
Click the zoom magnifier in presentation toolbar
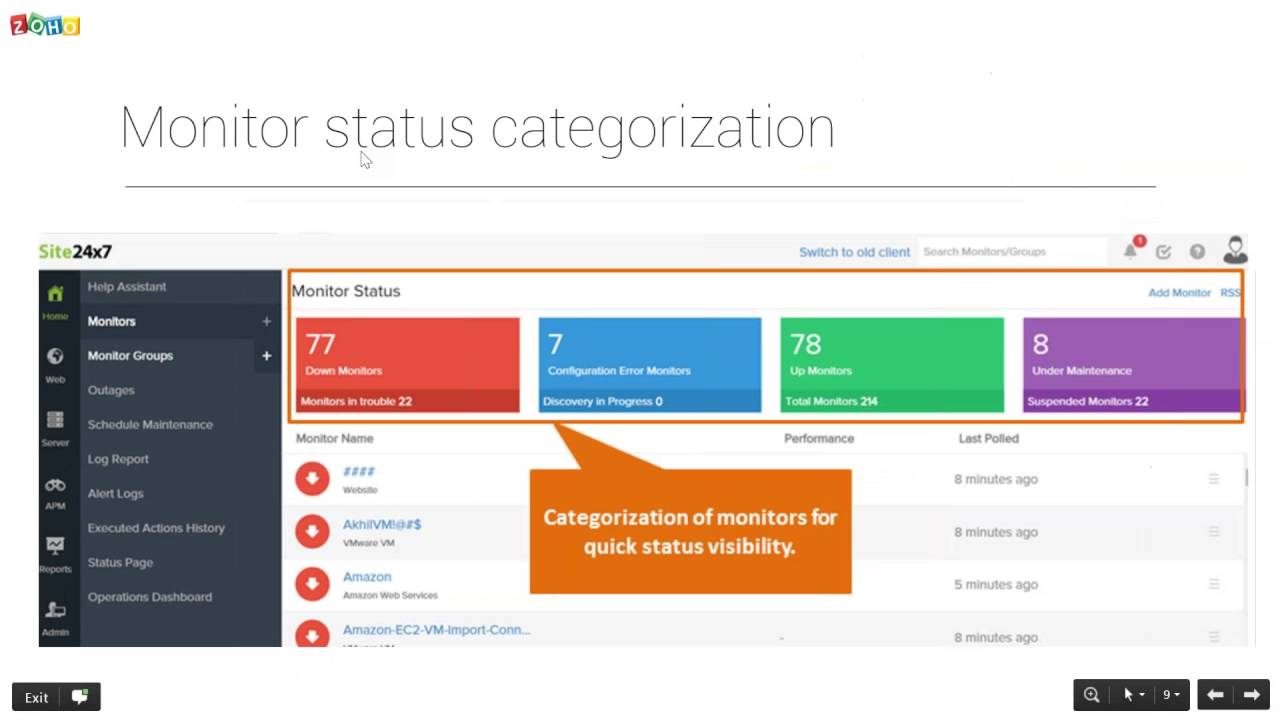1092,695
